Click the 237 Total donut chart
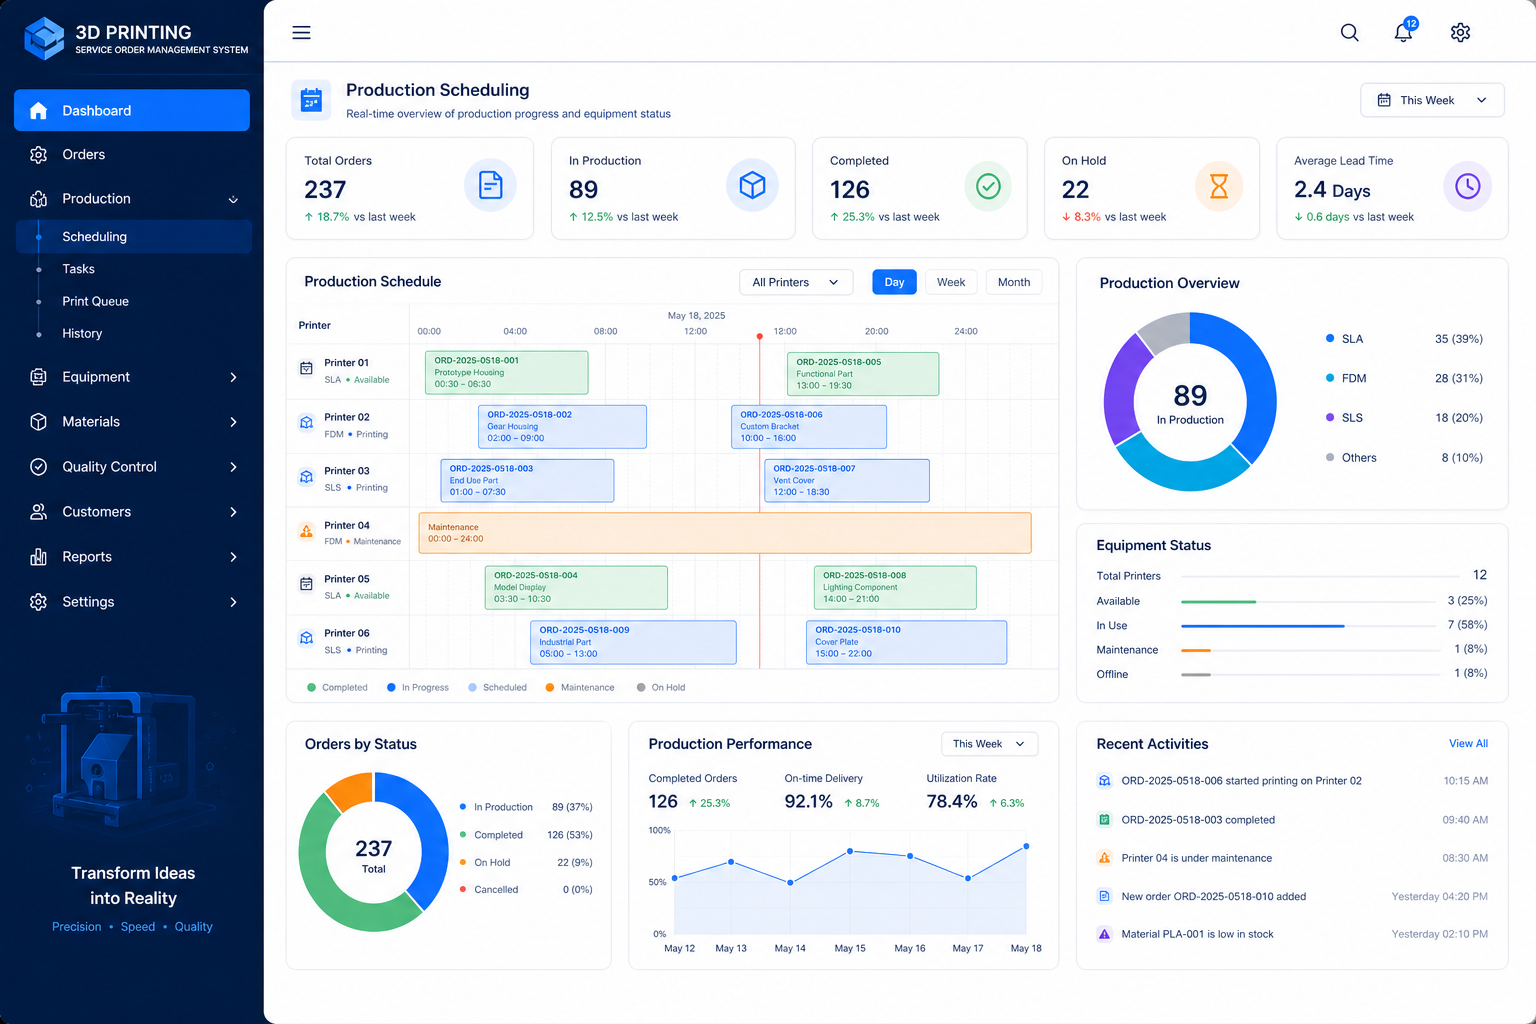This screenshot has width=1536, height=1024. 374,852
